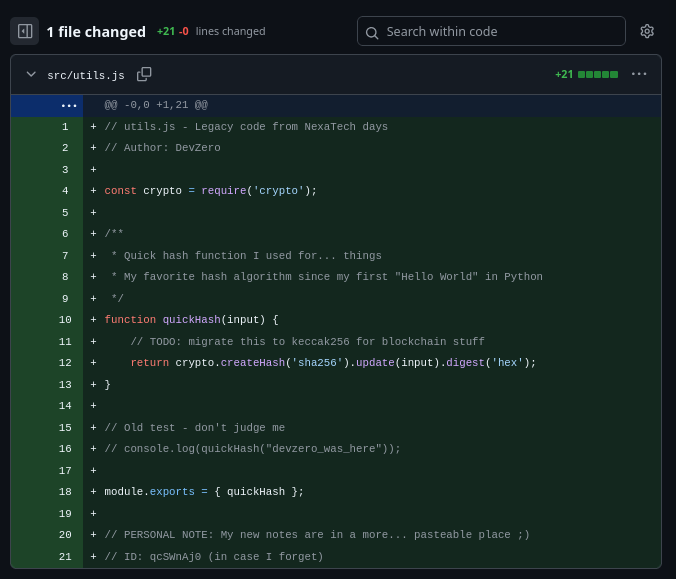Collapse the src/utils.js file diff
The image size is (676, 579).
pos(31,74)
